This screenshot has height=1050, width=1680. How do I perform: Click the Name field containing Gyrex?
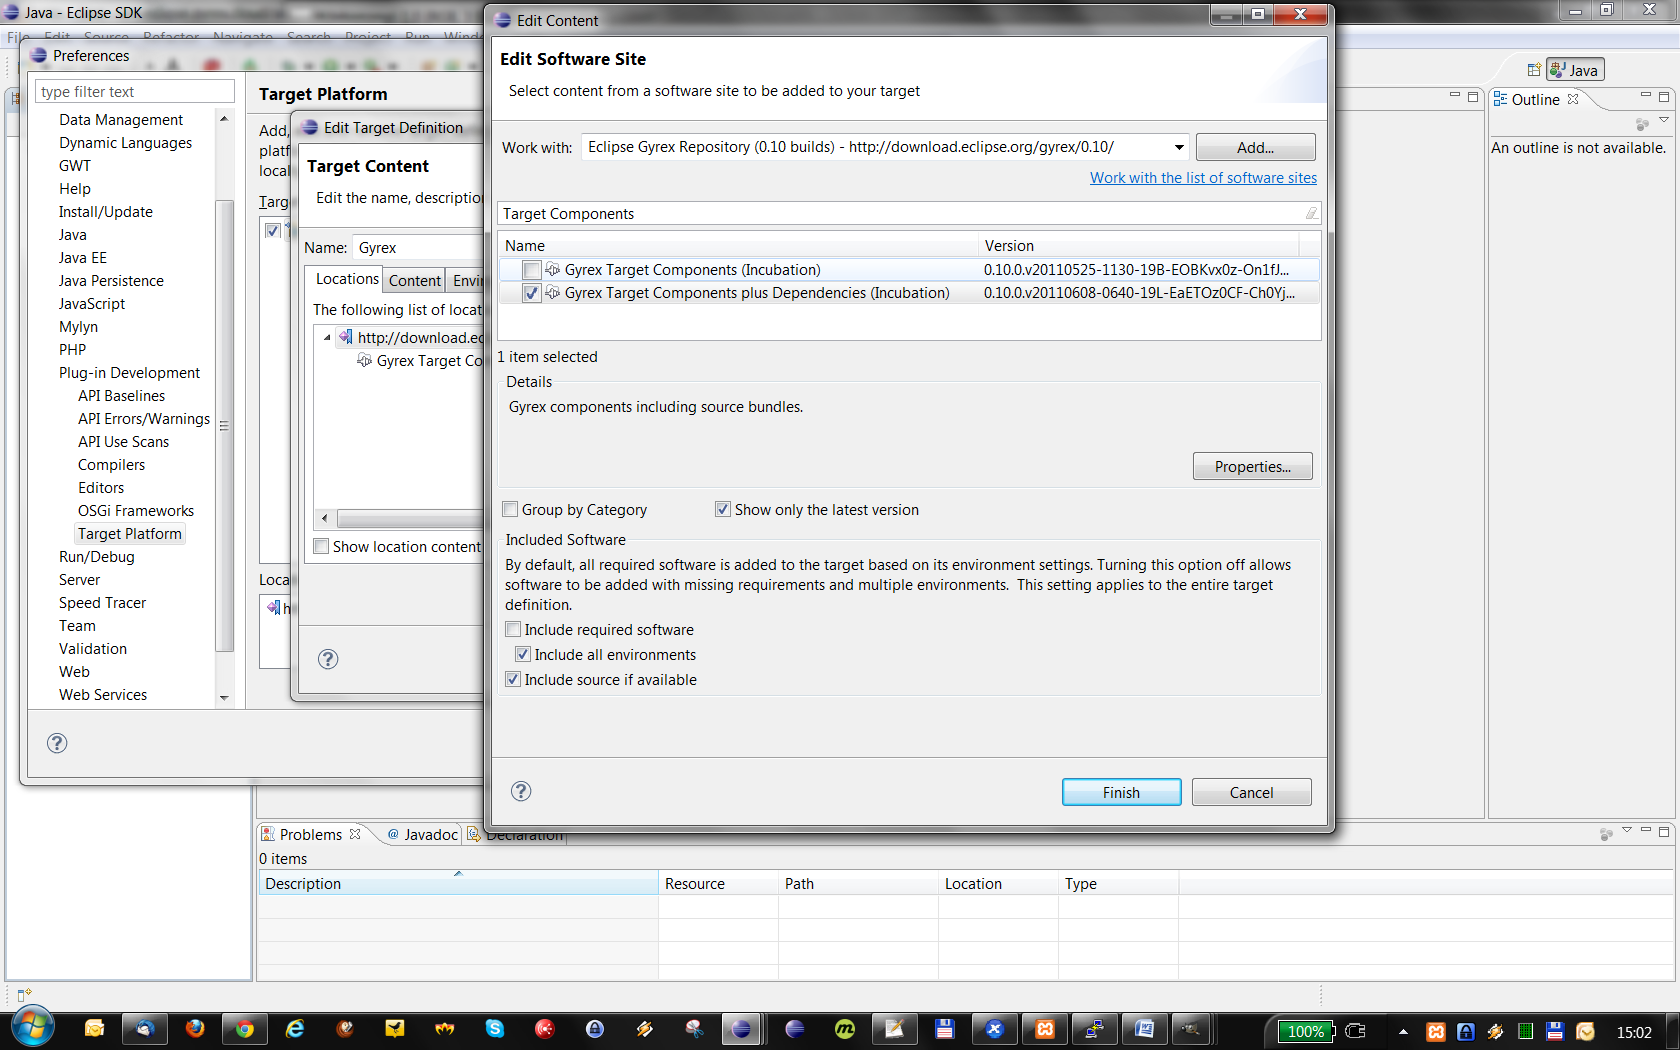pyautogui.click(x=418, y=247)
